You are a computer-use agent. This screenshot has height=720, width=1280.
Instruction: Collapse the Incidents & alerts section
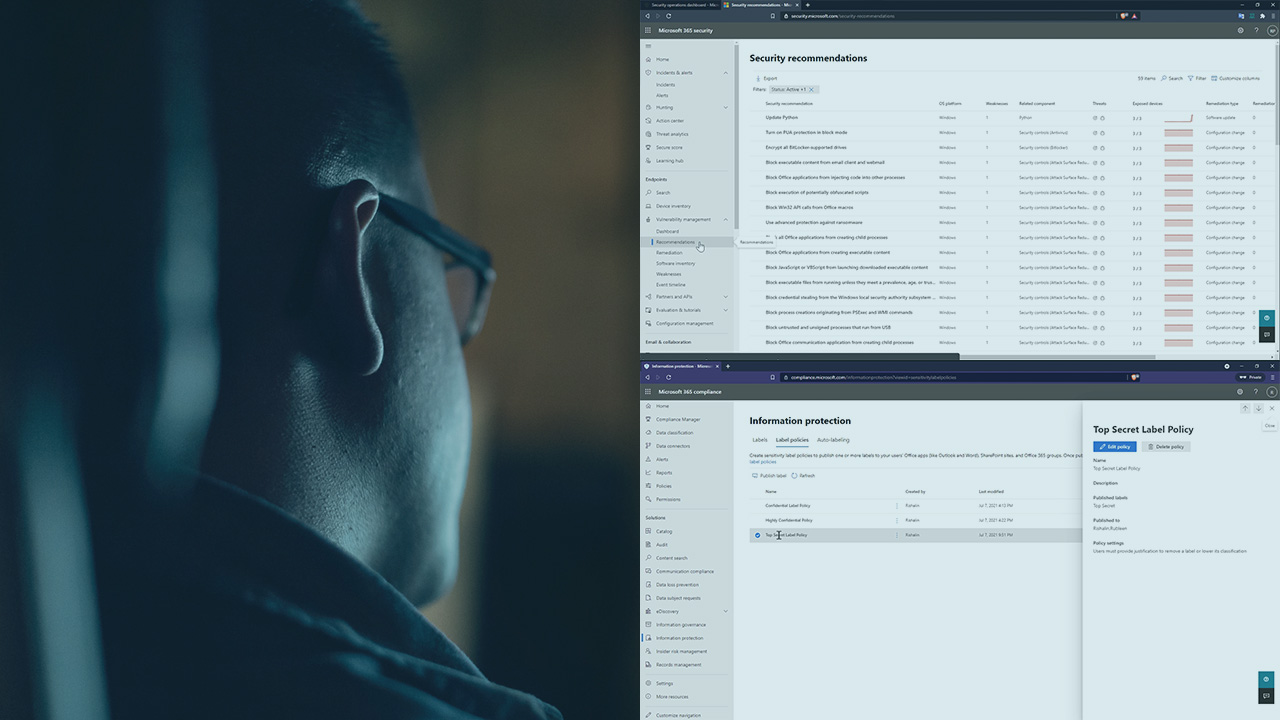(726, 73)
